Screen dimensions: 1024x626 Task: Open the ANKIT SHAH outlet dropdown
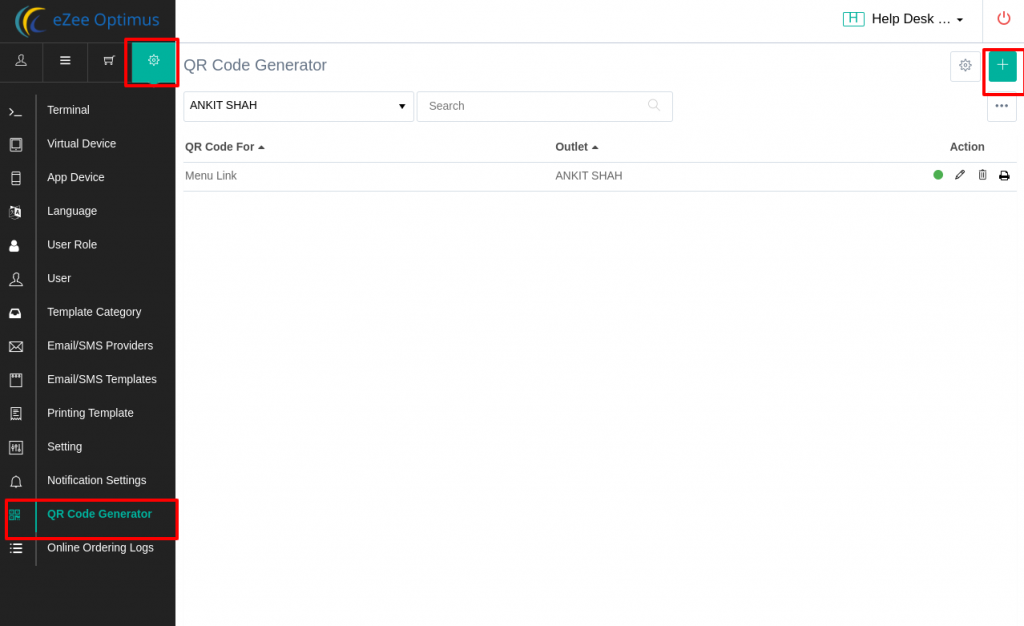coord(298,106)
